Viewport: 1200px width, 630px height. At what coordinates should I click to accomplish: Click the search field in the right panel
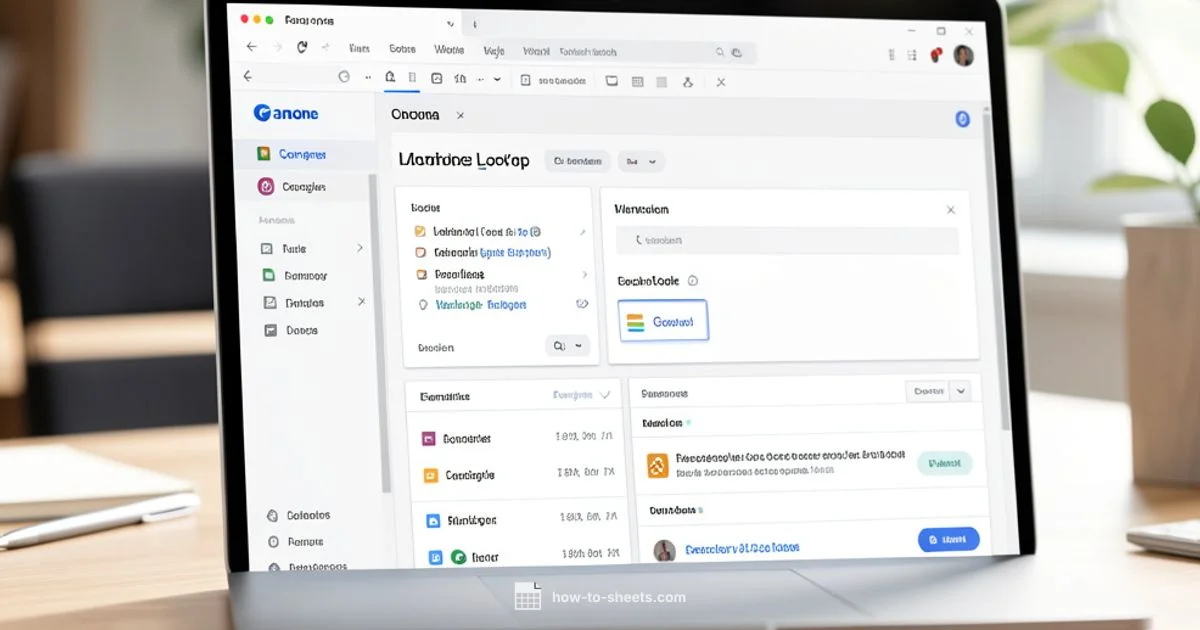(786, 240)
